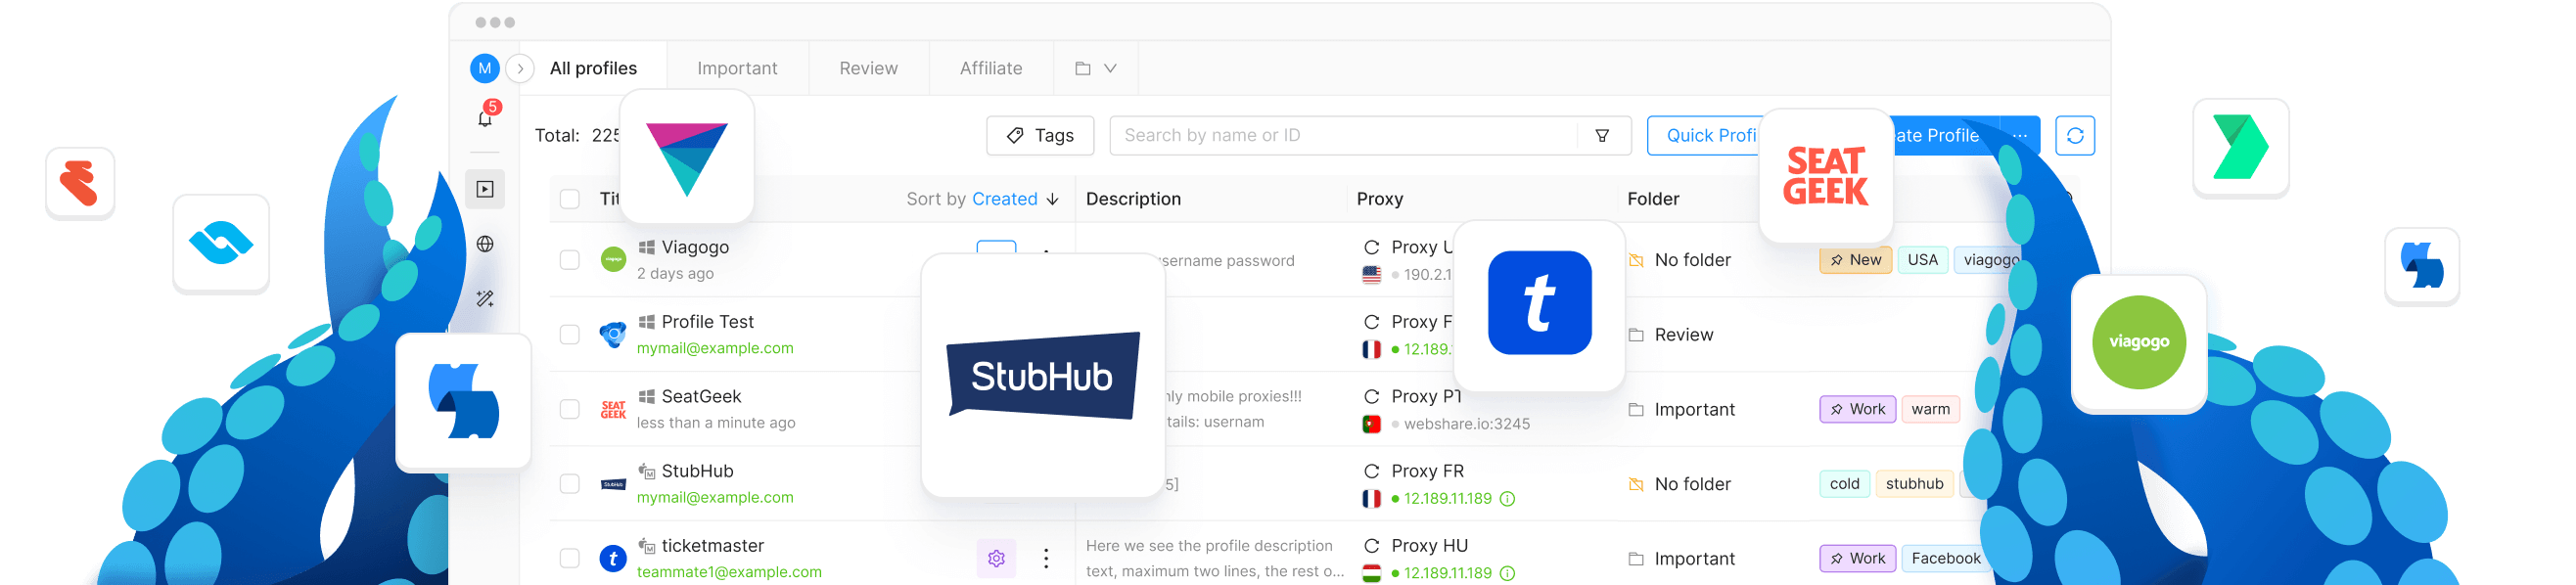Click the warm tag
The width and height of the screenshot is (2576, 585).
click(1930, 409)
